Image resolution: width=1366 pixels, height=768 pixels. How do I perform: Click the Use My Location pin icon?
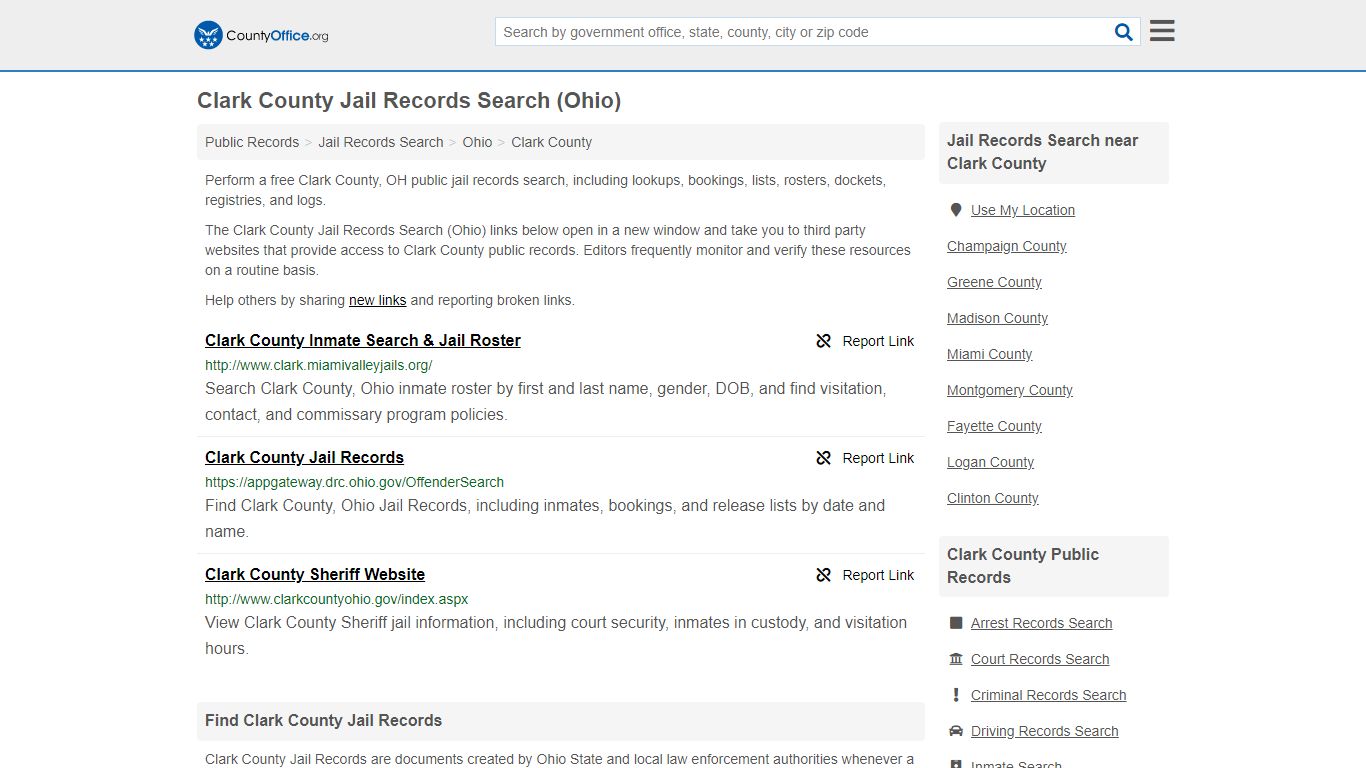[x=956, y=210]
